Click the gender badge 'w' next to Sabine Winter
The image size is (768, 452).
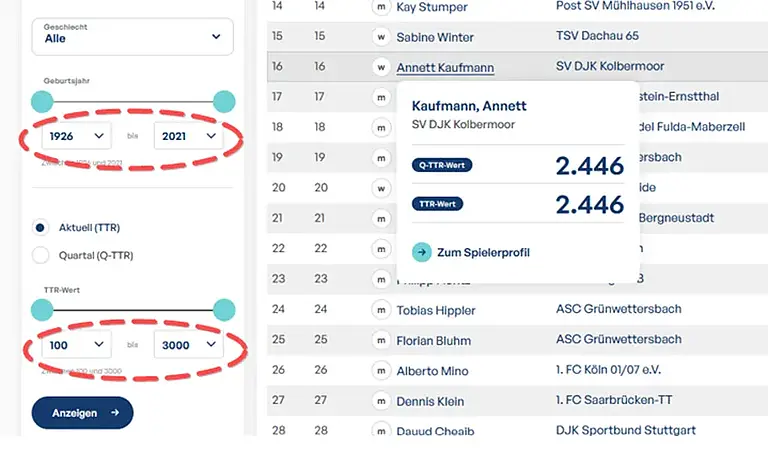coord(381,37)
